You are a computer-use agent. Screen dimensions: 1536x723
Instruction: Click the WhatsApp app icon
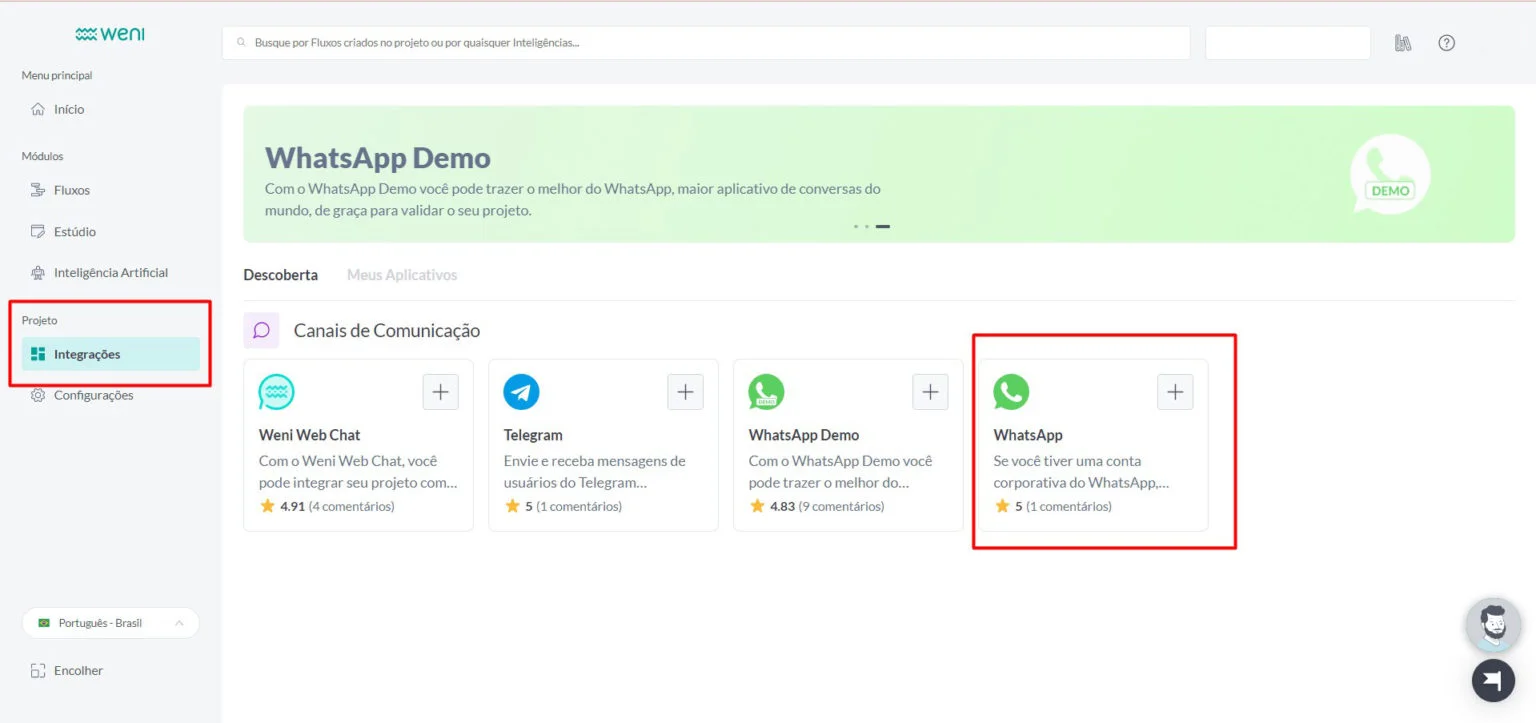[x=1011, y=392]
